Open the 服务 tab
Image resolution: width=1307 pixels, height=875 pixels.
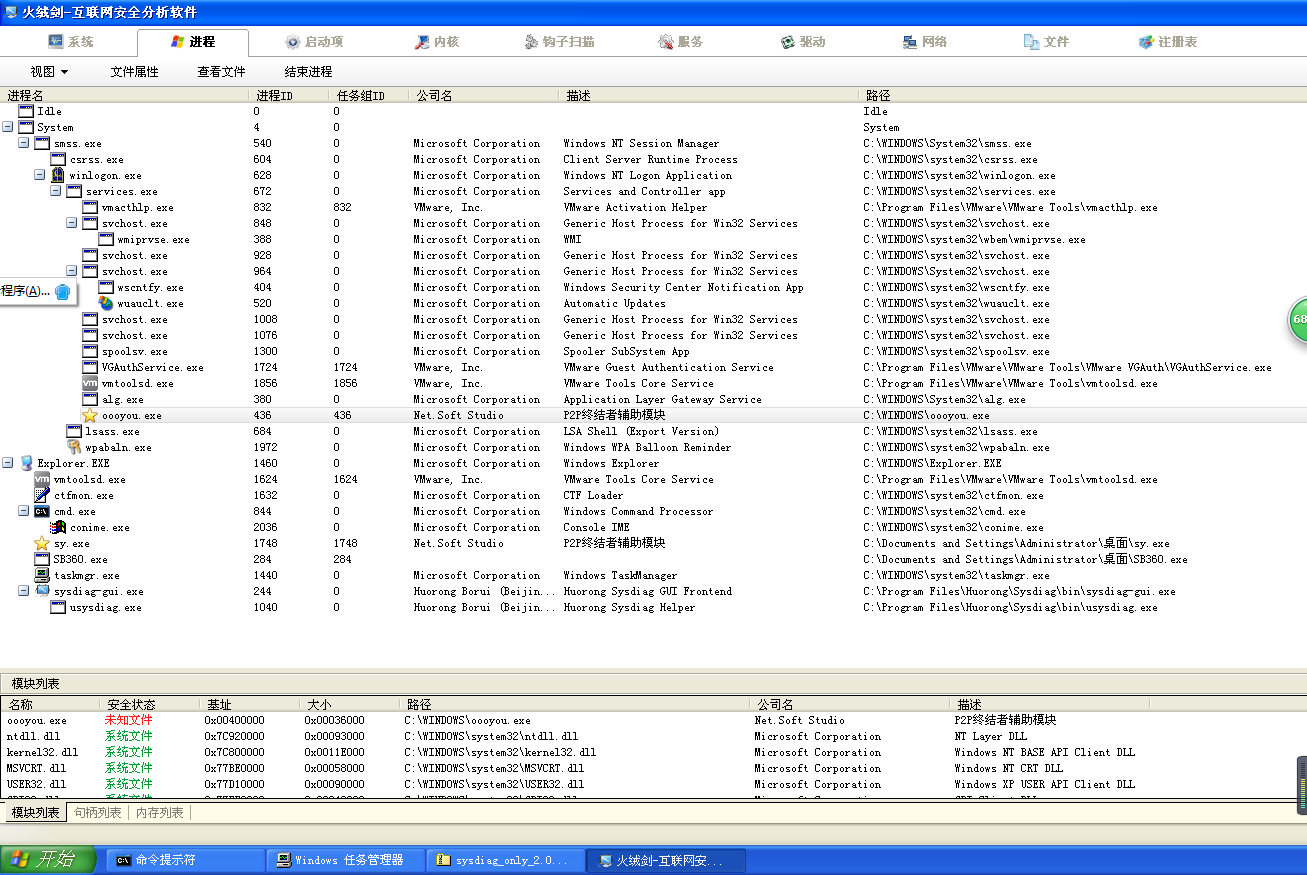681,42
